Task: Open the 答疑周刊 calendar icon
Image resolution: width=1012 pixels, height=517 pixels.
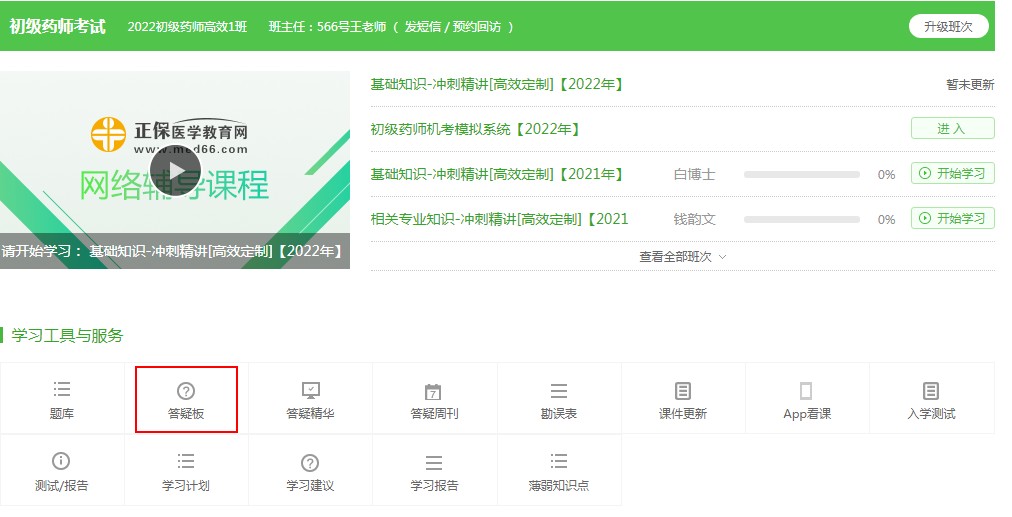Action: [433, 391]
